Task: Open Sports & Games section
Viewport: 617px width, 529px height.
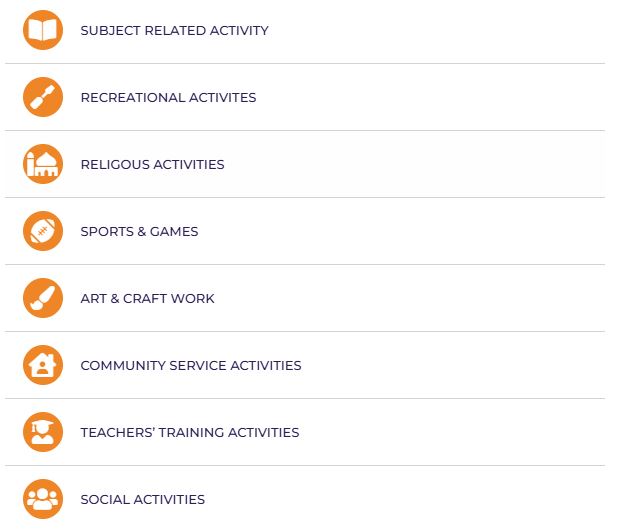Action: (x=139, y=231)
